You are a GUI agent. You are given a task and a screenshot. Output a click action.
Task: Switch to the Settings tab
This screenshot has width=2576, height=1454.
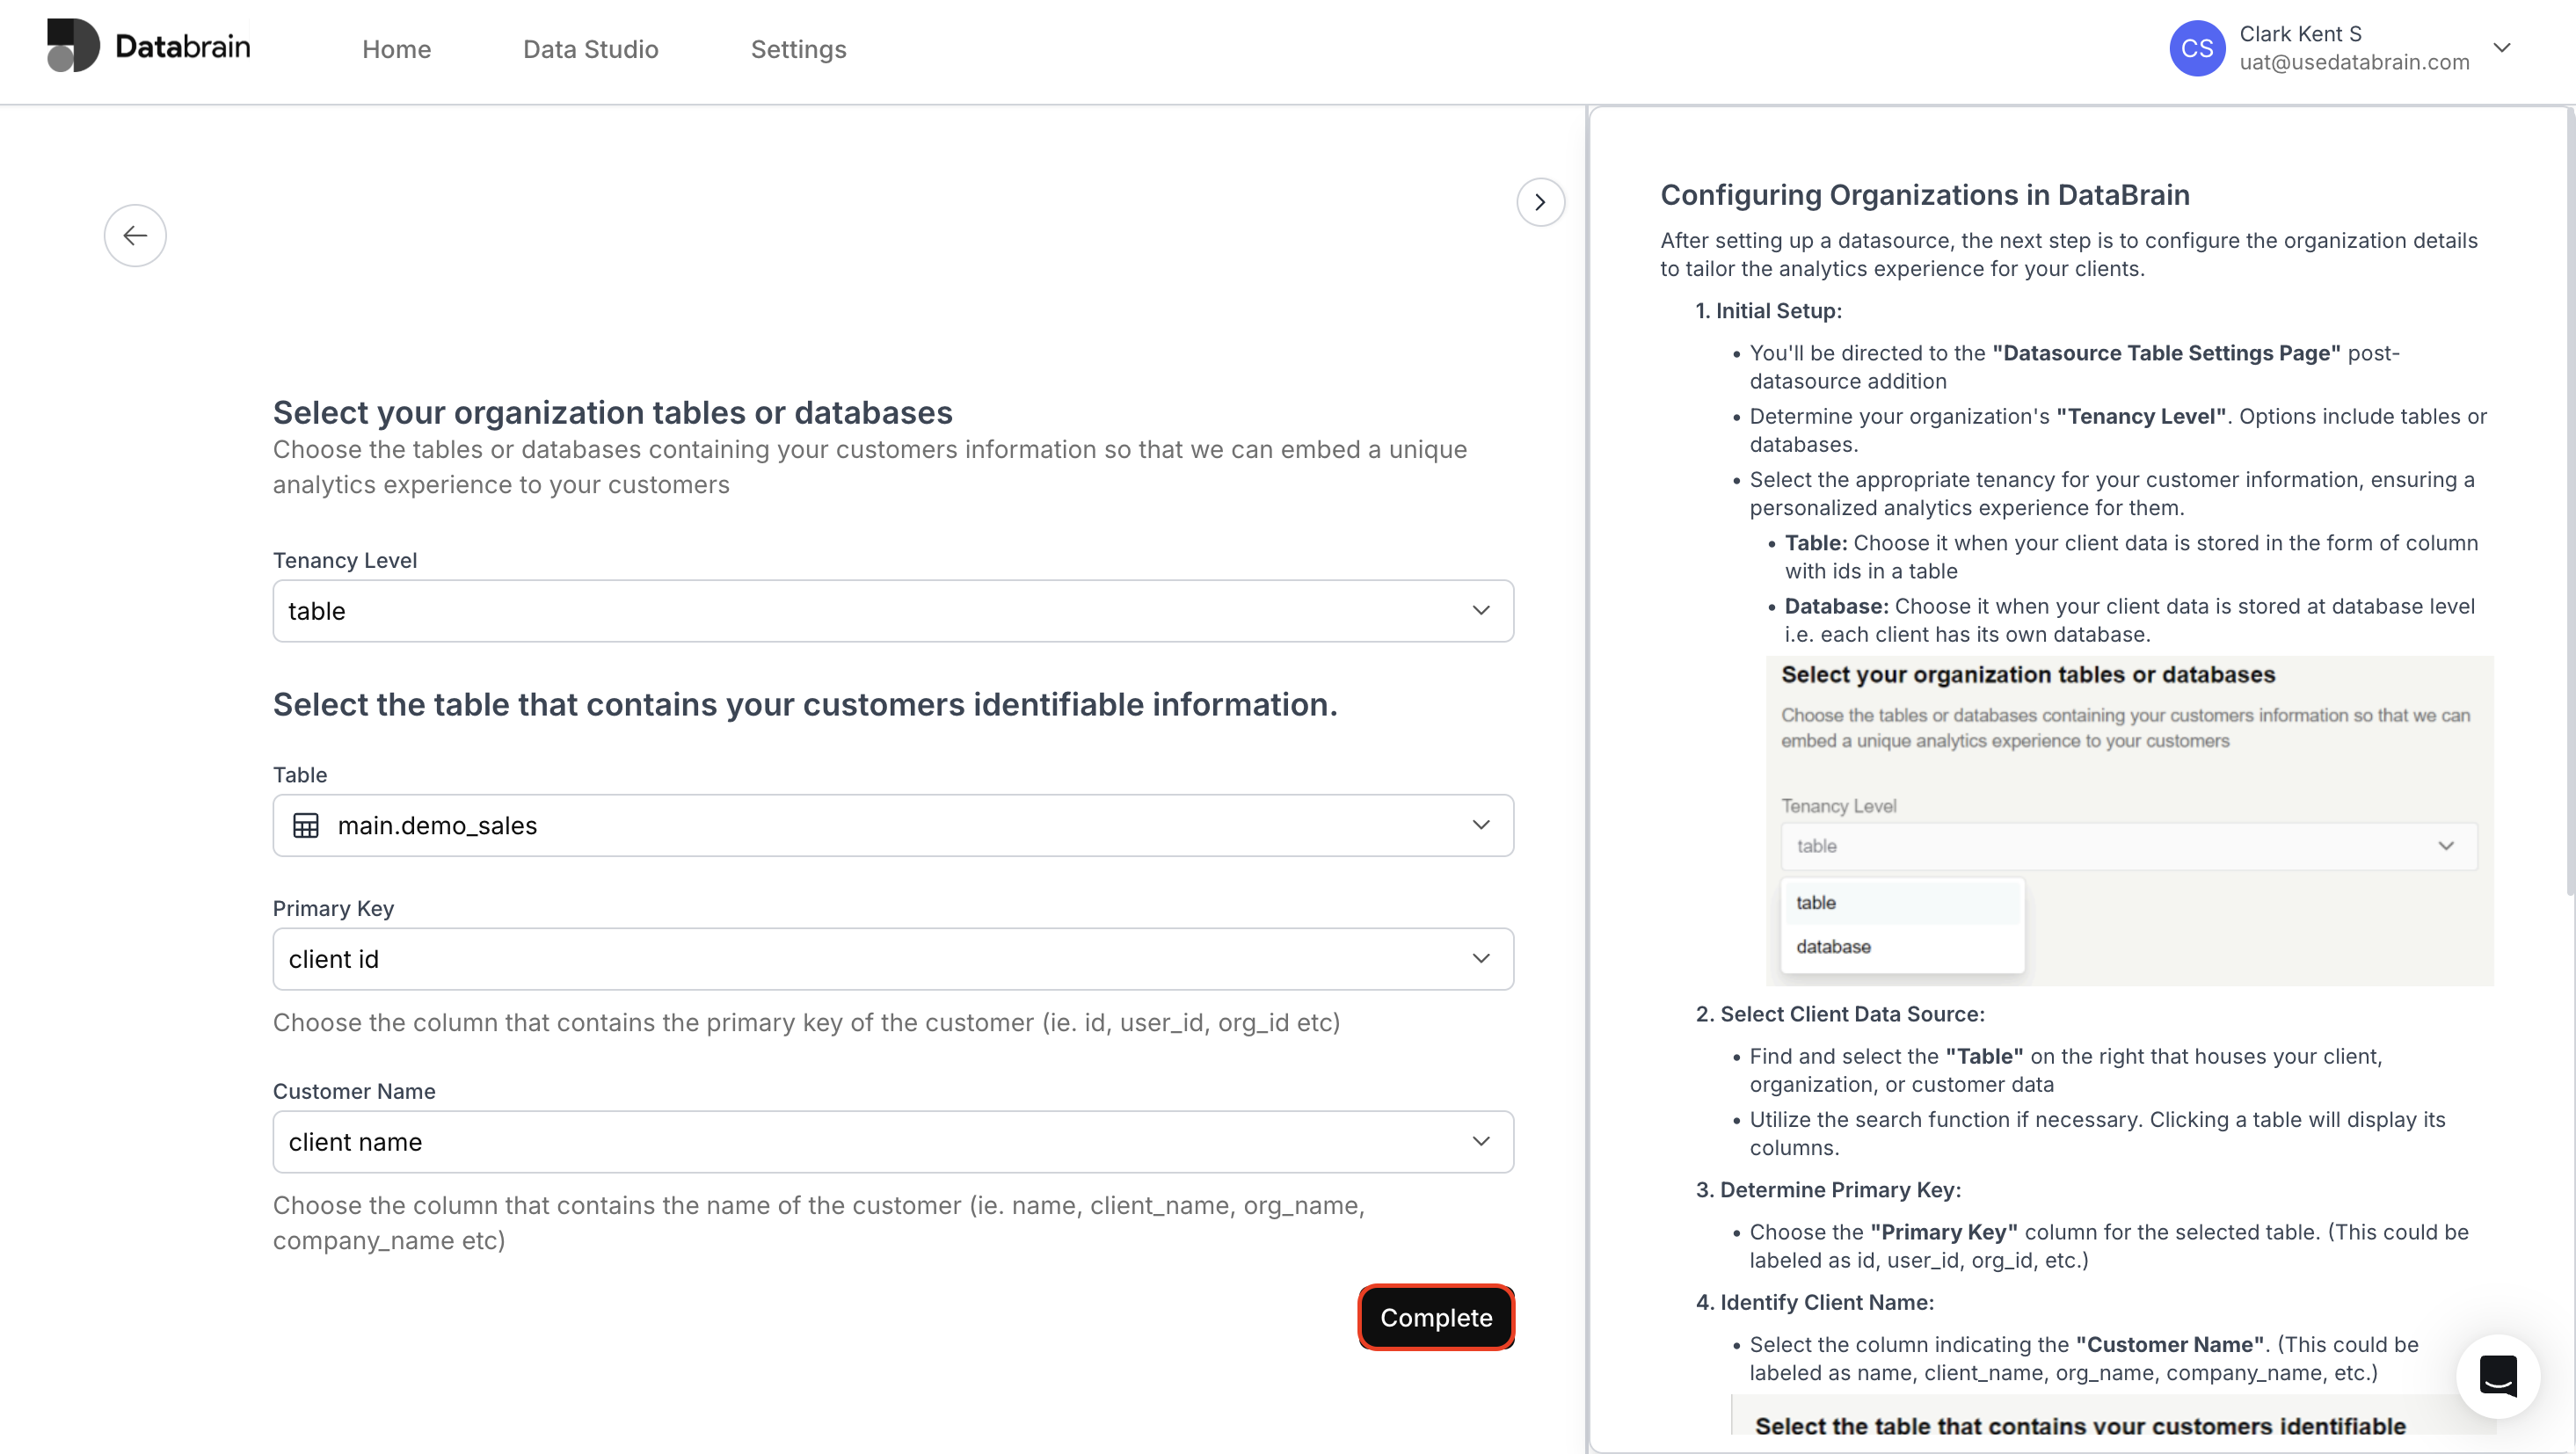[x=798, y=49]
